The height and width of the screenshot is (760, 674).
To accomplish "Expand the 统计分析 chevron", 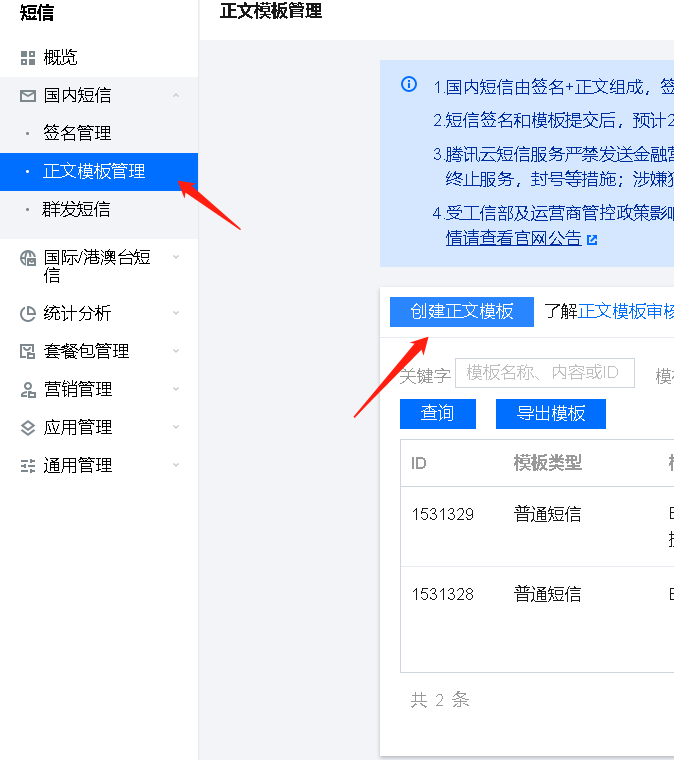I will (x=176, y=313).
